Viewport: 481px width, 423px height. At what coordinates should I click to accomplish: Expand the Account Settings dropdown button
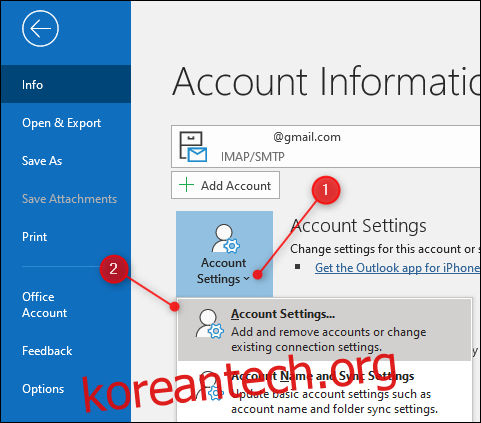[x=224, y=254]
